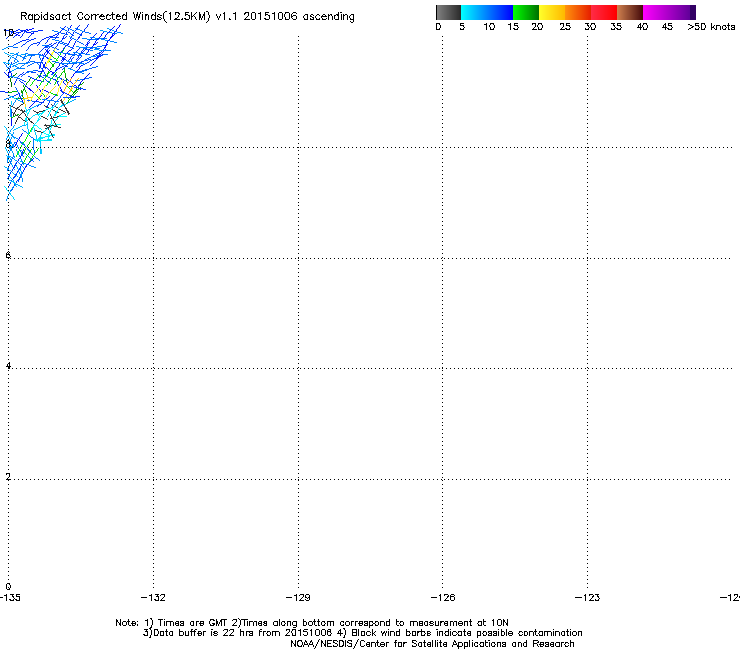Click the longitude label '-129'
This screenshot has width=740, height=650.
coord(298,598)
